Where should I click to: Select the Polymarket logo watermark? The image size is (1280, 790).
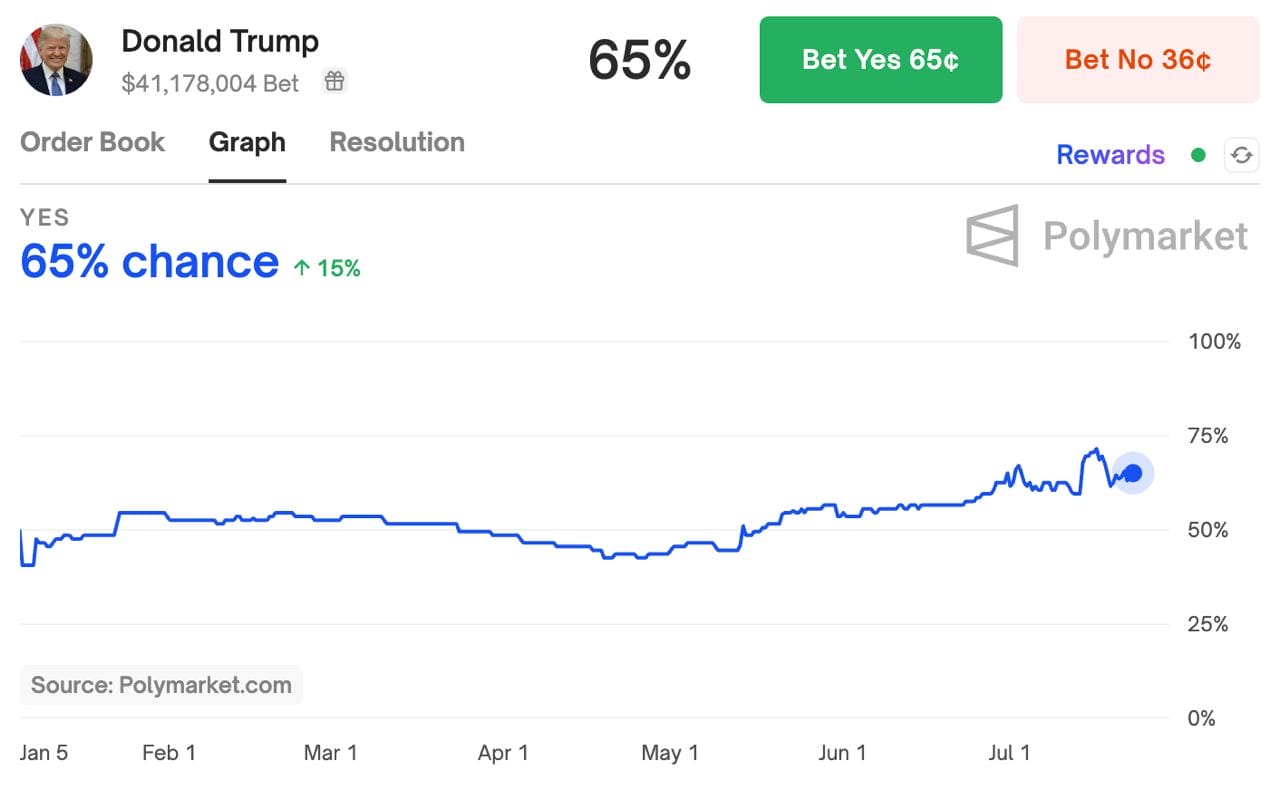pyautogui.click(x=1105, y=236)
